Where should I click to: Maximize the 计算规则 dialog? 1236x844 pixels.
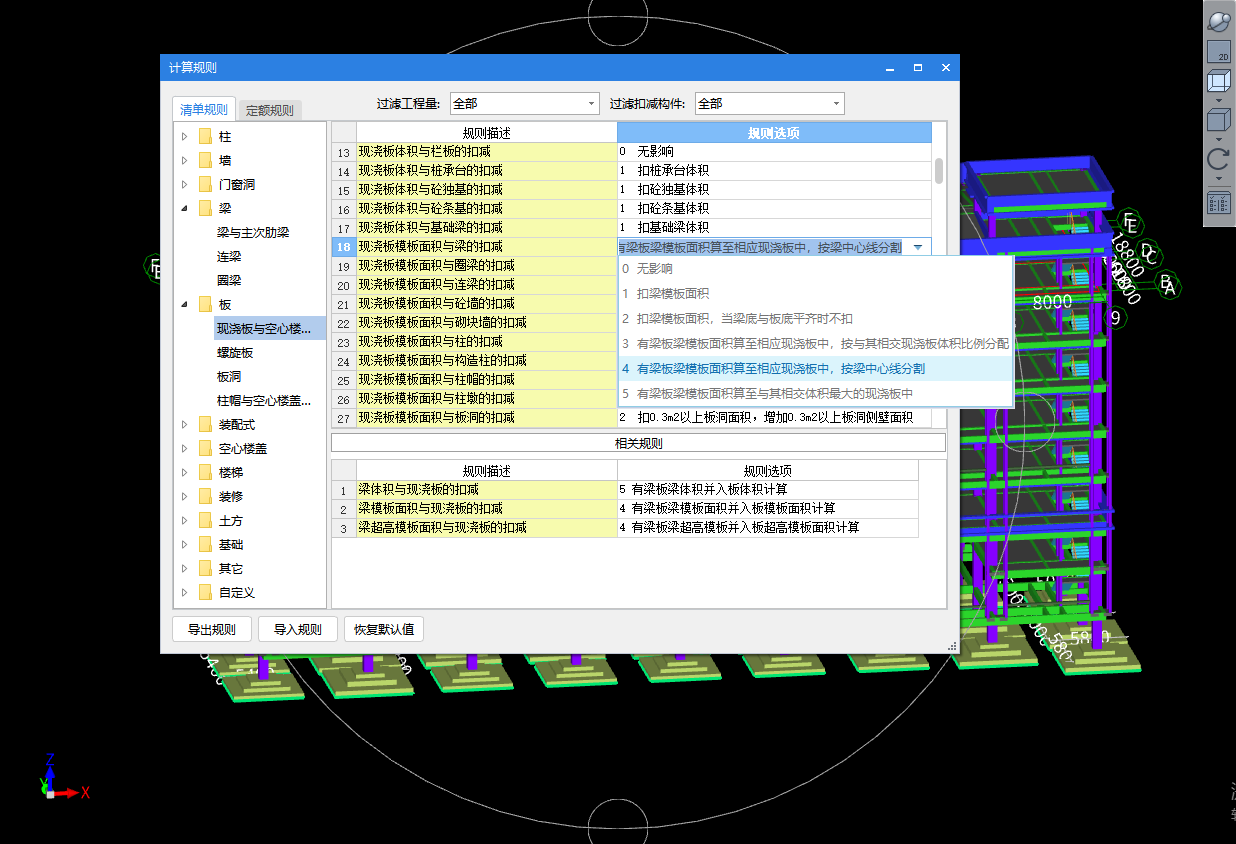(x=917, y=68)
